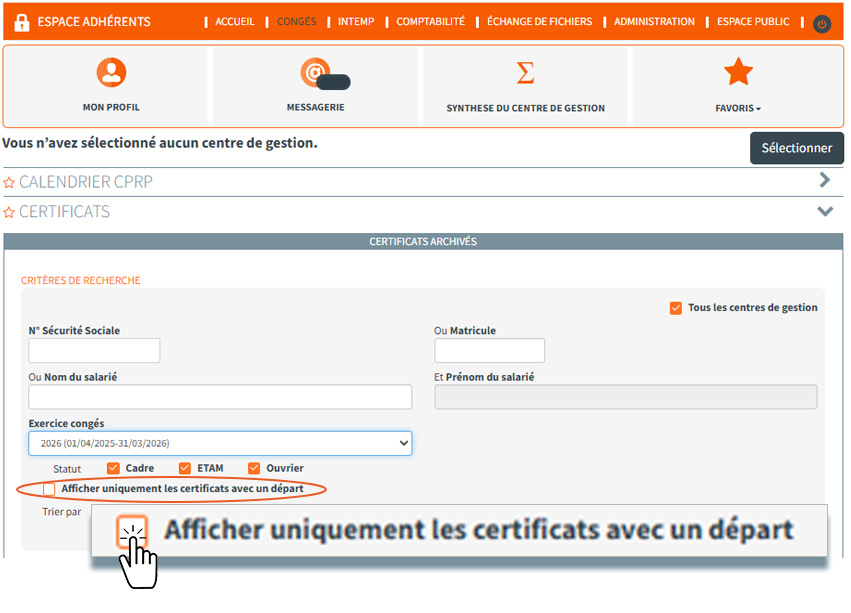This screenshot has height=613, width=851.
Task: Click the power logout icon
Action: pos(821,23)
